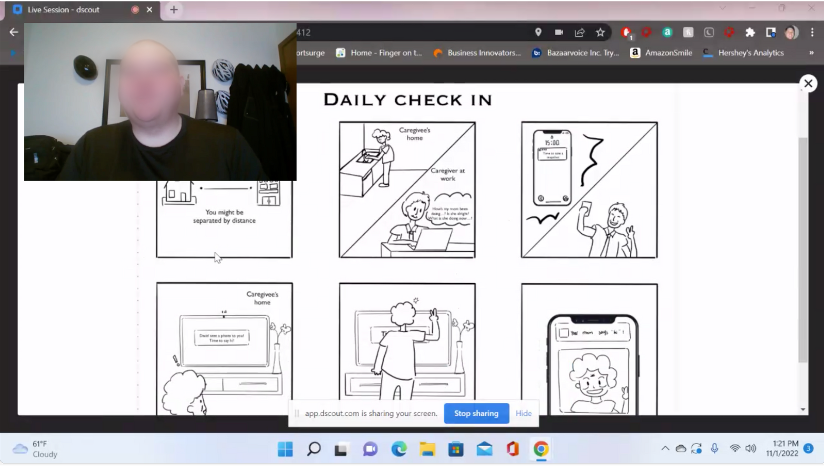The height and width of the screenshot is (472, 824).
Task: Show hidden bookmarks with the » chevron
Action: click(811, 53)
